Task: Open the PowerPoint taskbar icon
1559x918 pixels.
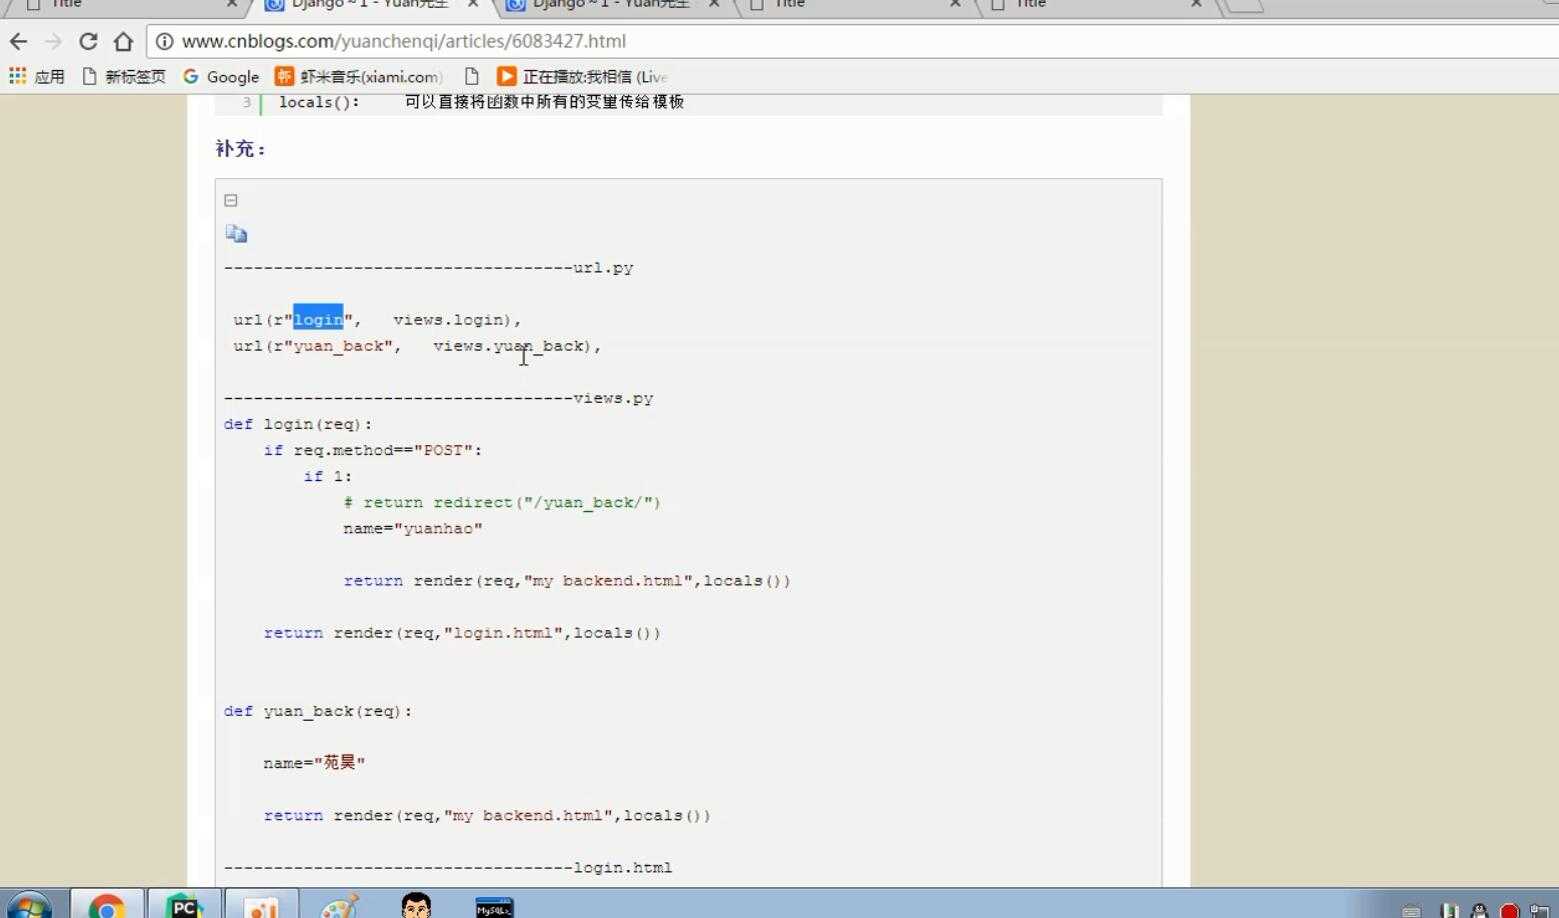Action: (261, 905)
